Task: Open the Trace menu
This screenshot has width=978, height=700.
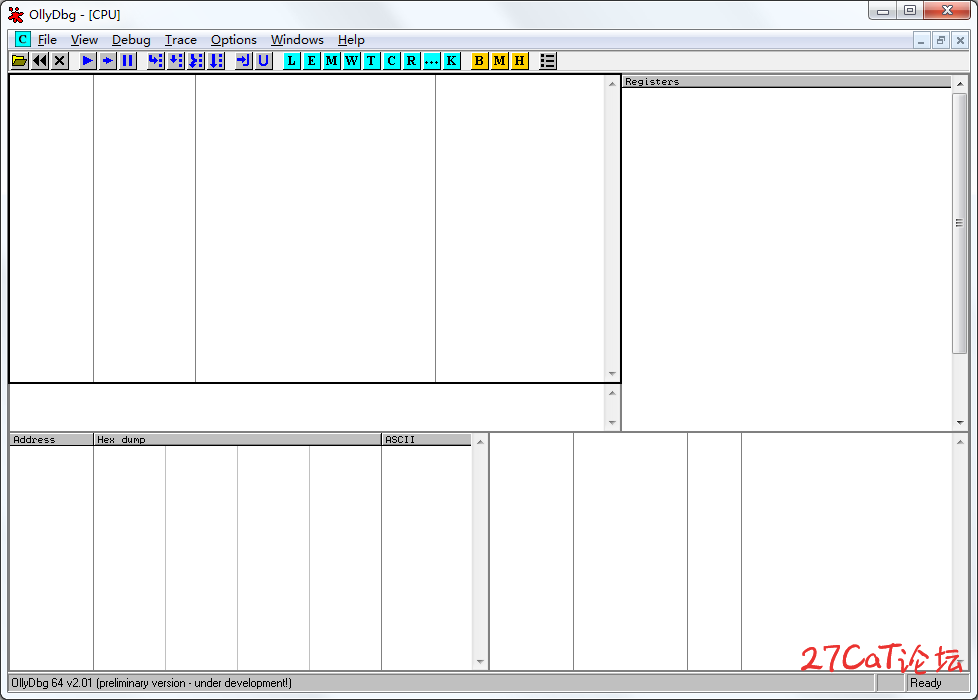Action: (180, 39)
